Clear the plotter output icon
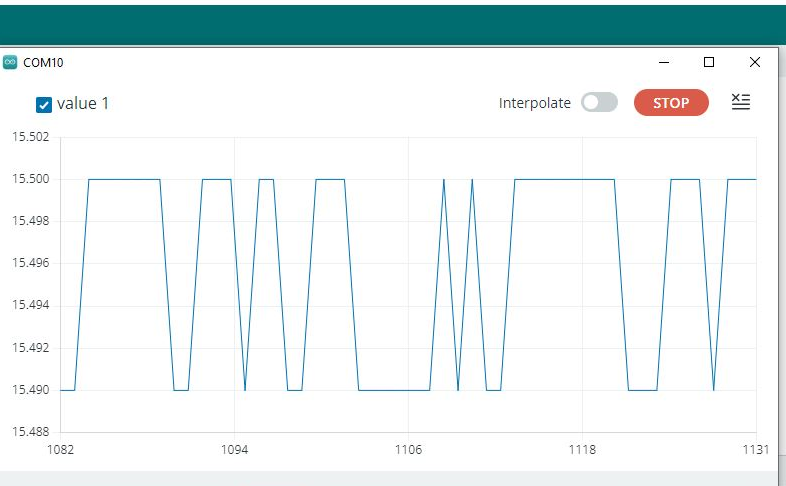Image resolution: width=786 pixels, height=486 pixels. tap(741, 102)
